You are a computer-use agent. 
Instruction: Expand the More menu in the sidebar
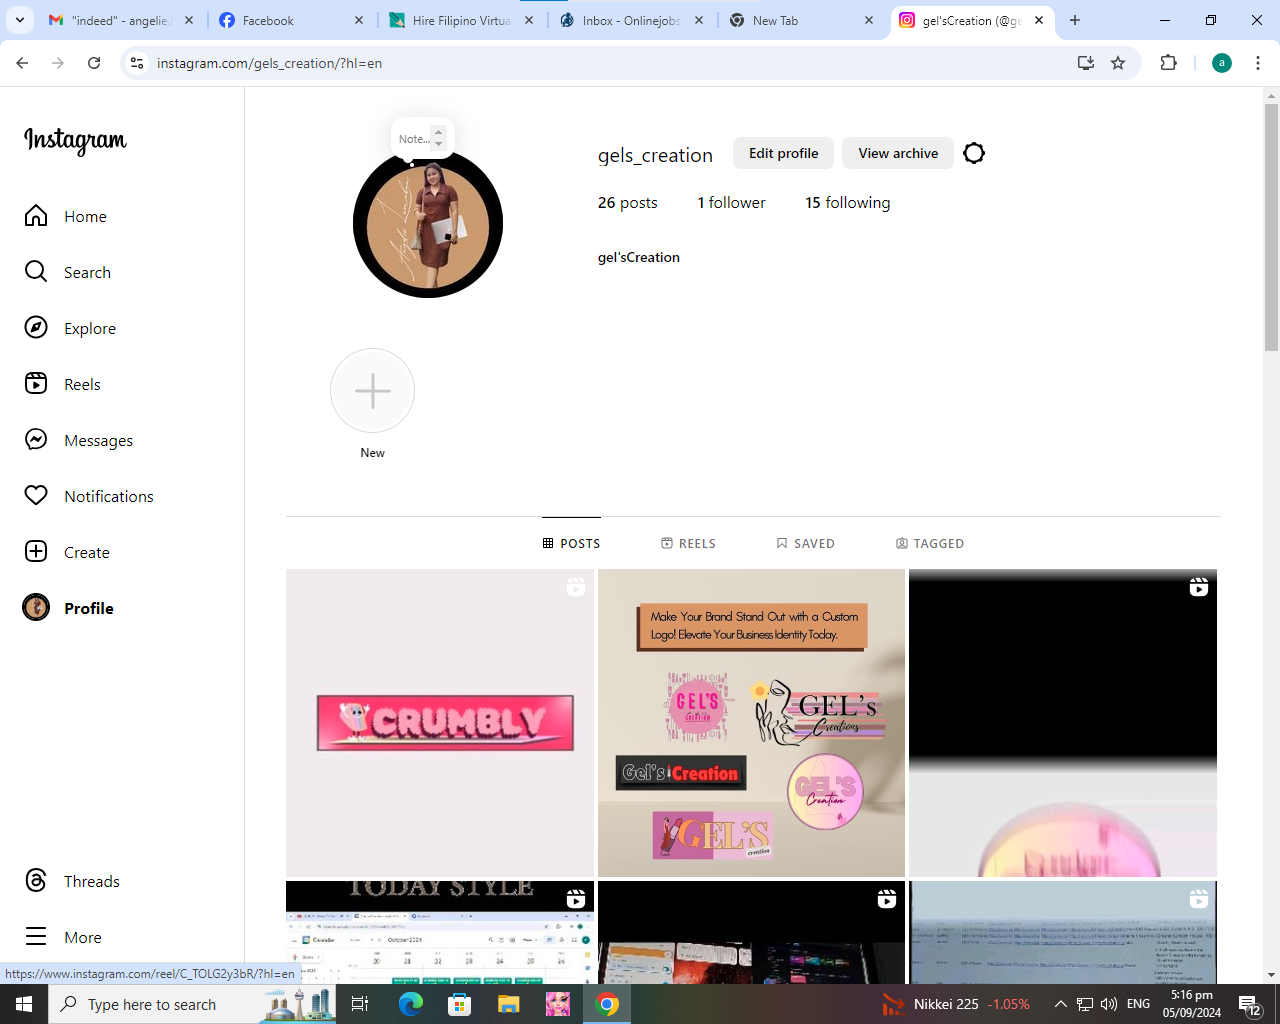pyautogui.click(x=82, y=937)
